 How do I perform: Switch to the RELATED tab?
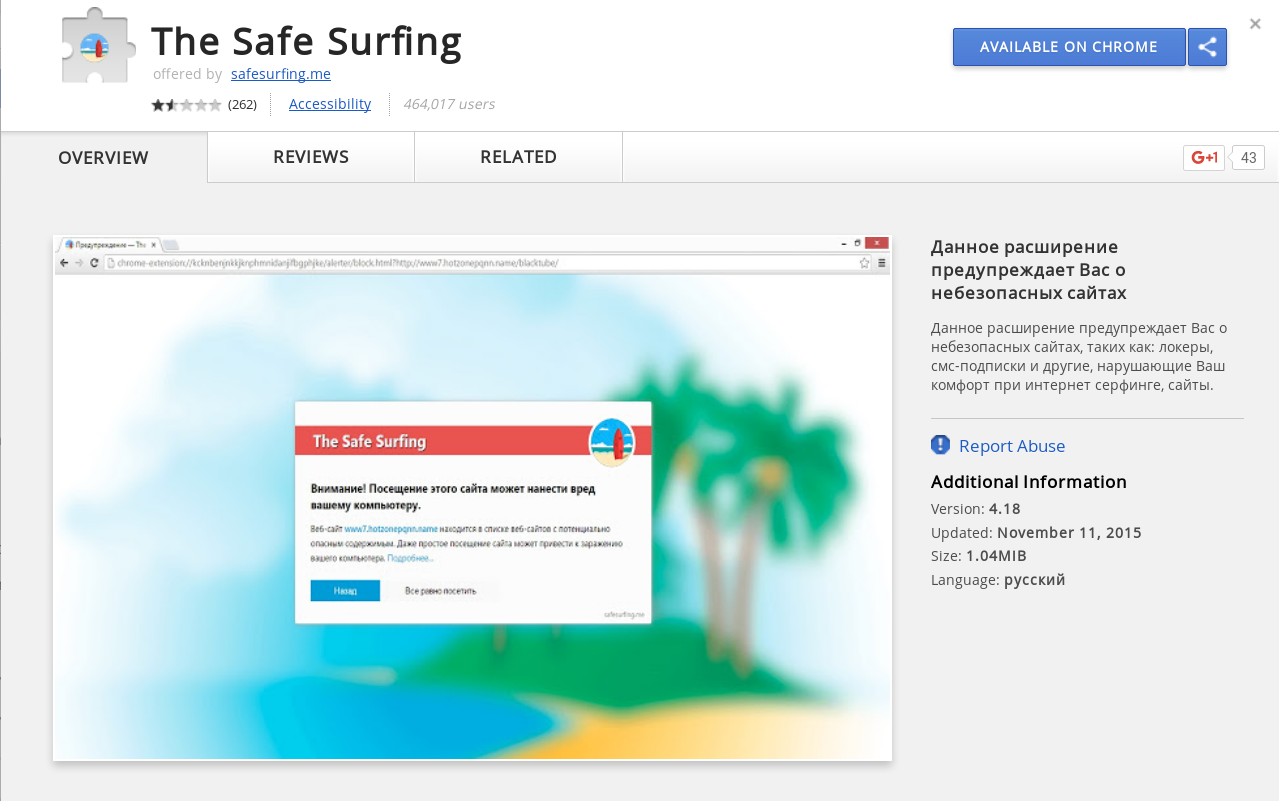(518, 157)
